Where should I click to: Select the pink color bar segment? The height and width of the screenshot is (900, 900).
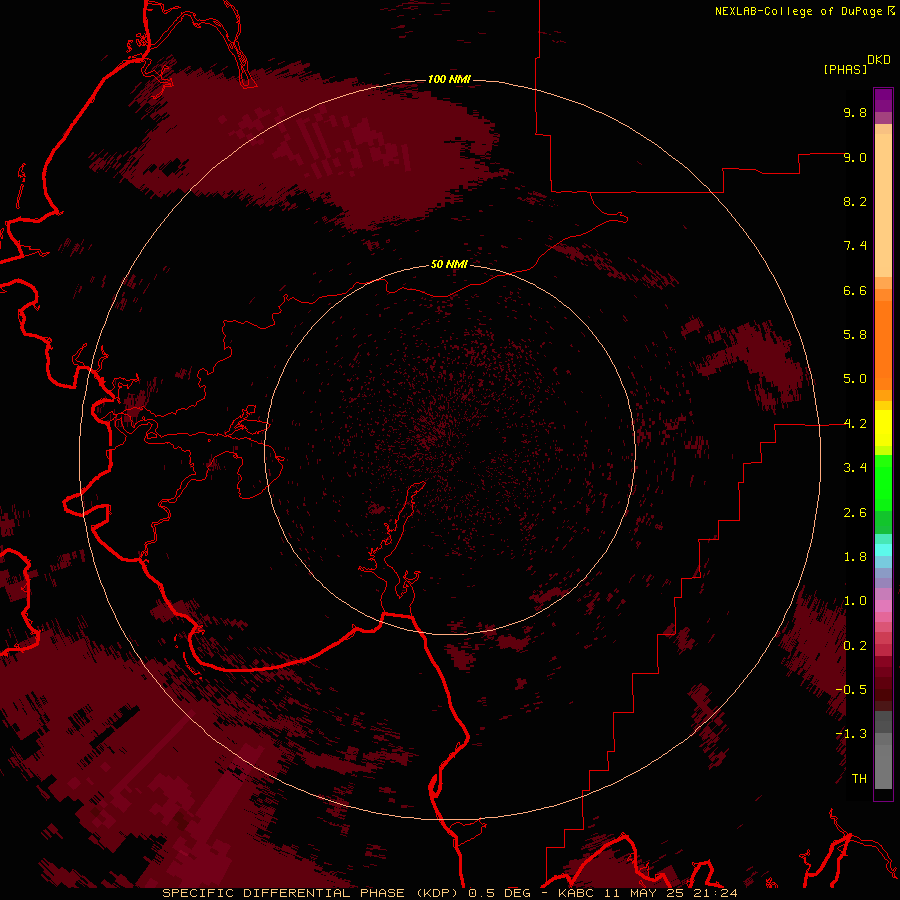point(883,606)
